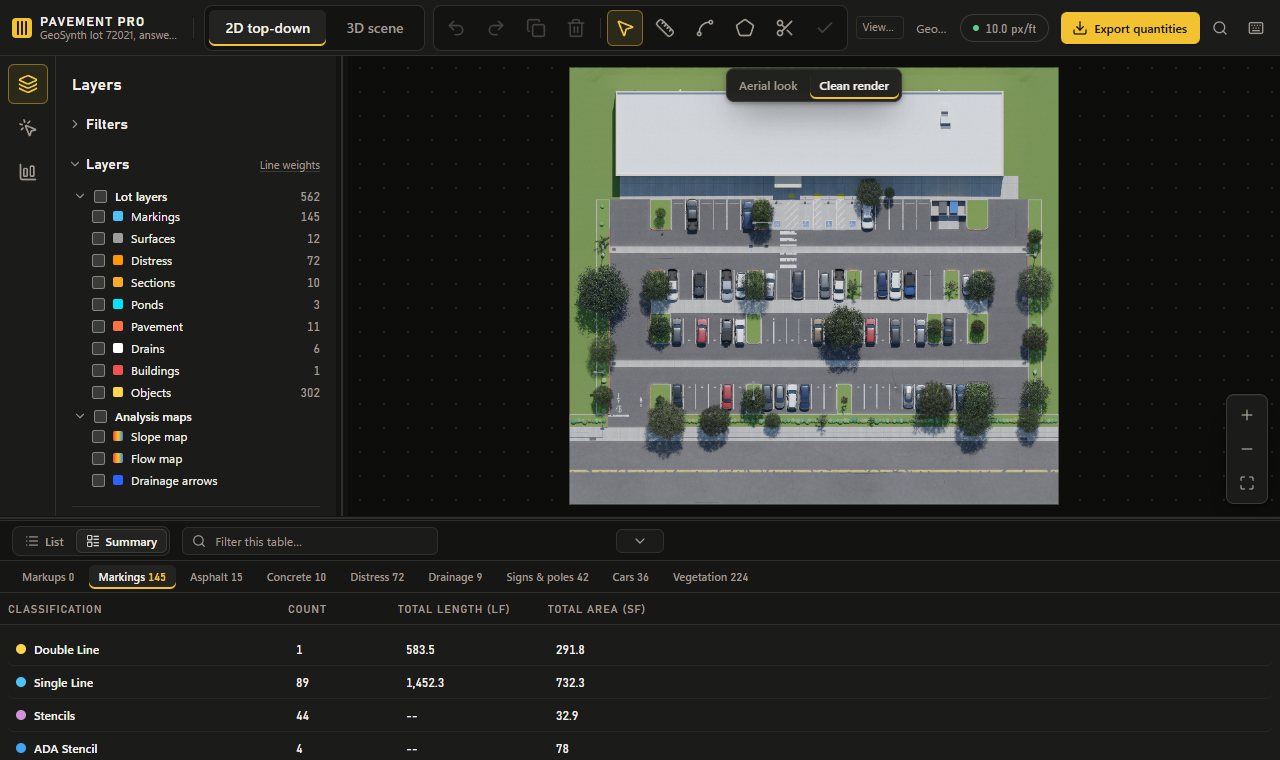
Task: Switch table to List view
Action: (x=45, y=541)
